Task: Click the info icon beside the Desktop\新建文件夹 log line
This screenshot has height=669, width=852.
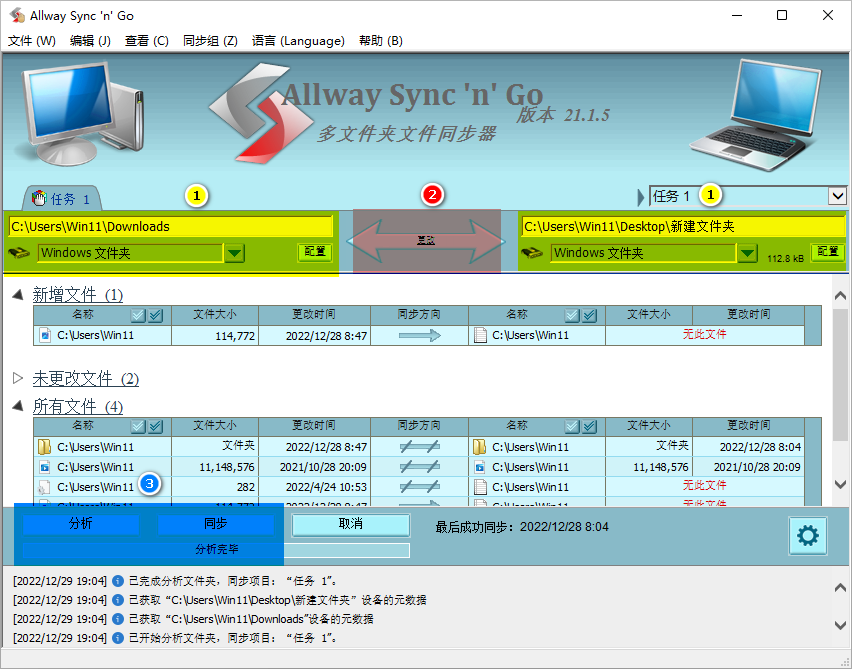Action: [118, 600]
